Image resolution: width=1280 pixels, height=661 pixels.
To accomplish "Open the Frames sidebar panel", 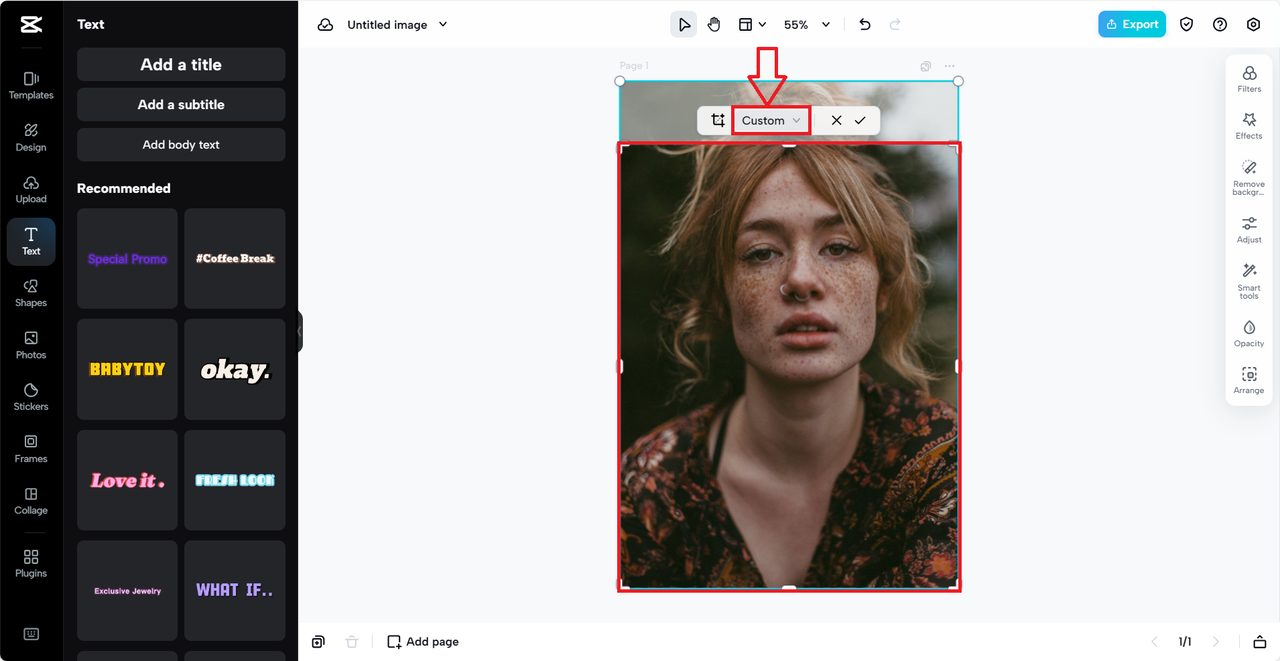I will tap(31, 449).
